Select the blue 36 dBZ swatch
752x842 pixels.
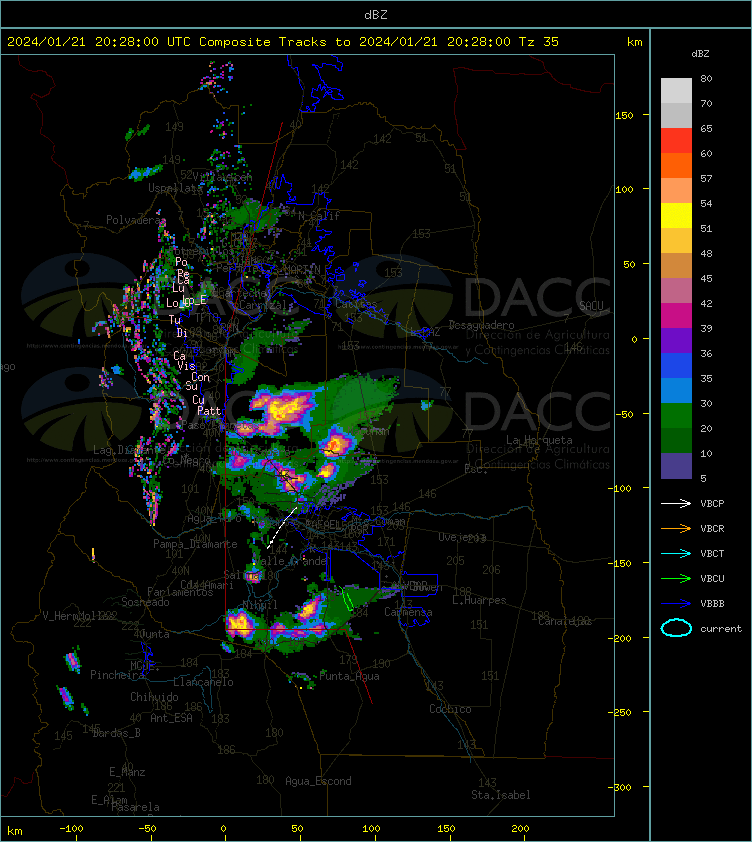(676, 365)
